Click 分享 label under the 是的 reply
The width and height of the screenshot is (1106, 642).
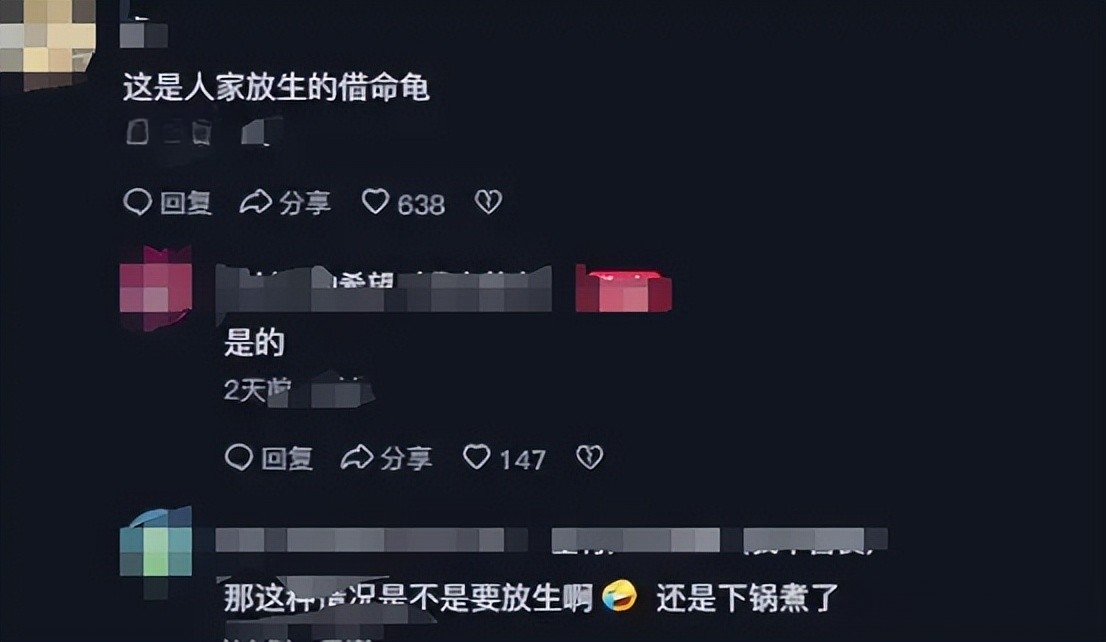pos(406,459)
